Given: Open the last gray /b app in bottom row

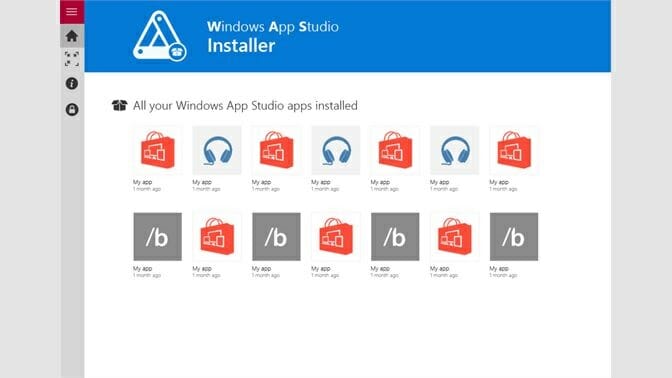Looking at the screenshot, I should (x=514, y=237).
